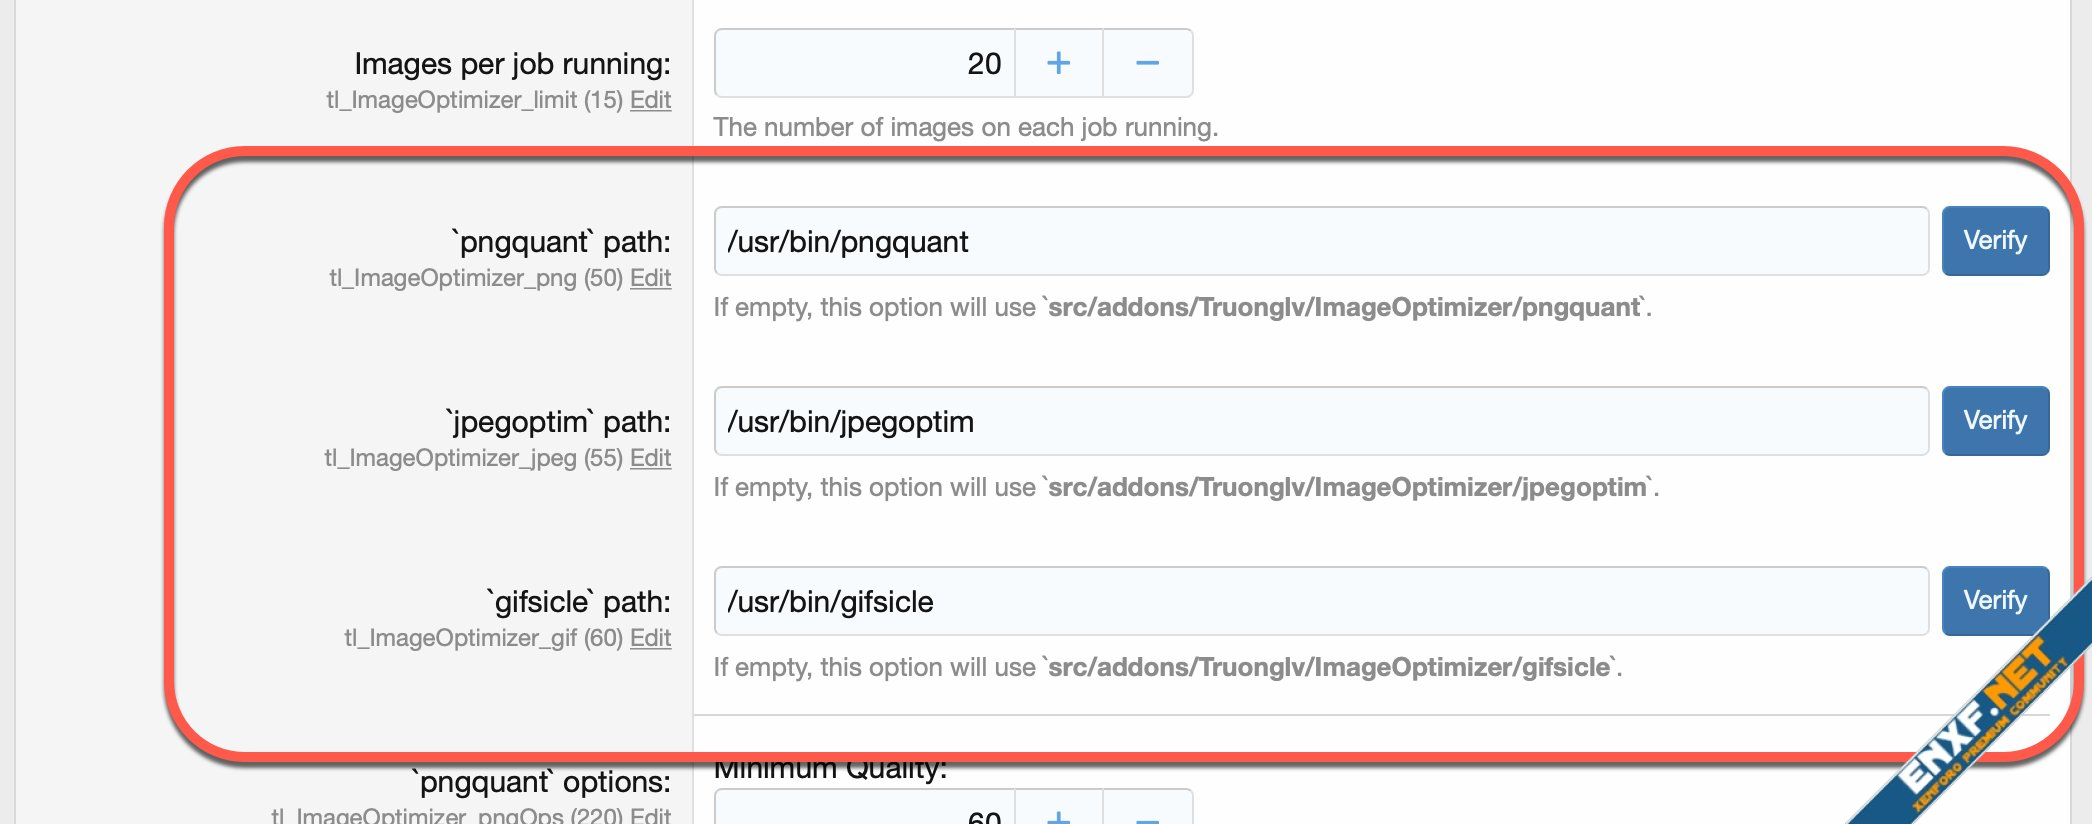
Task: Increase images per job with plus button
Action: (1058, 63)
